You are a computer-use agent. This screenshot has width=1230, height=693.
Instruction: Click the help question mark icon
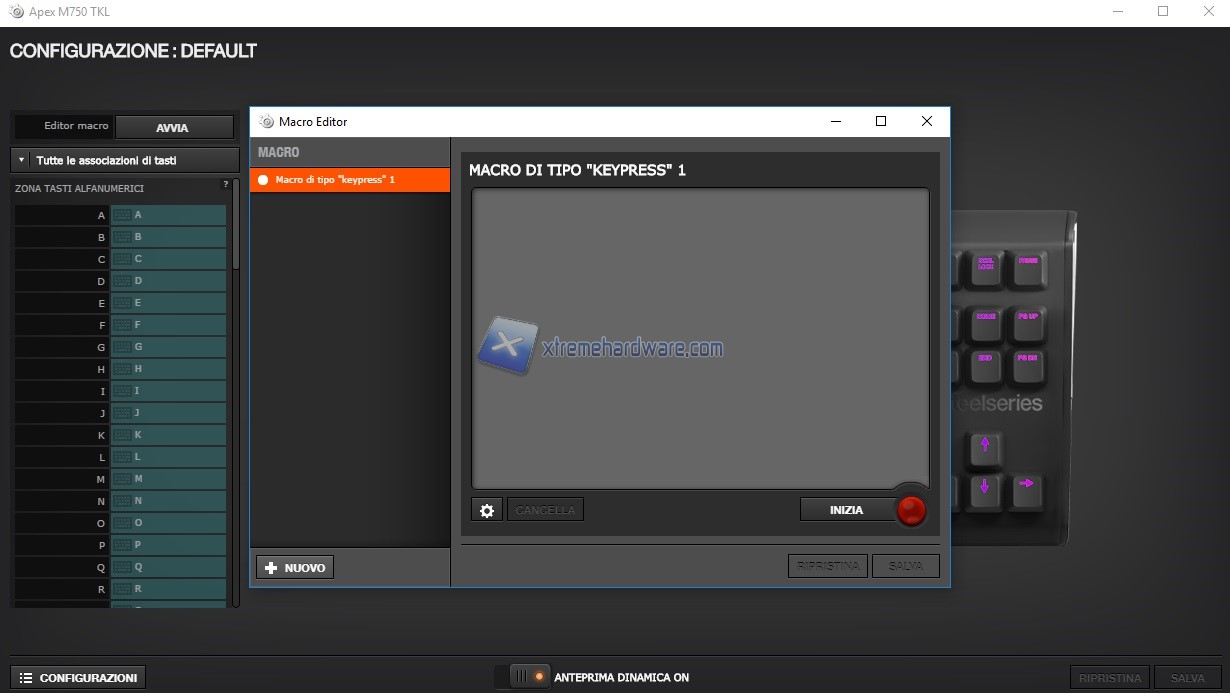point(225,185)
